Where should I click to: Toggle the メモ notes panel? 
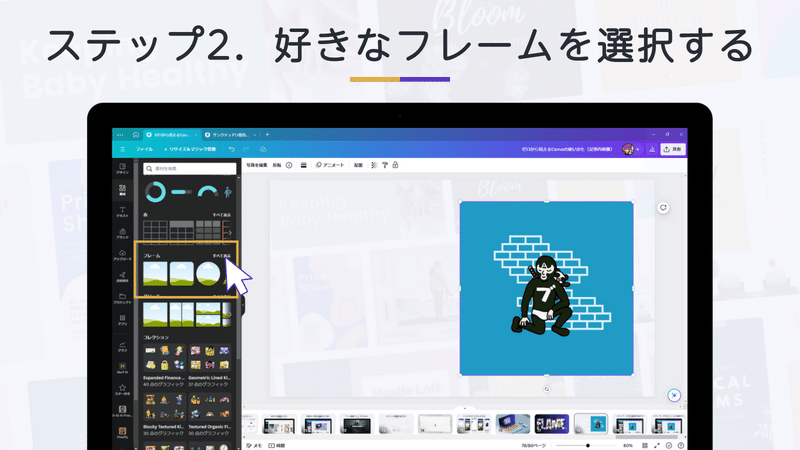[x=254, y=445]
